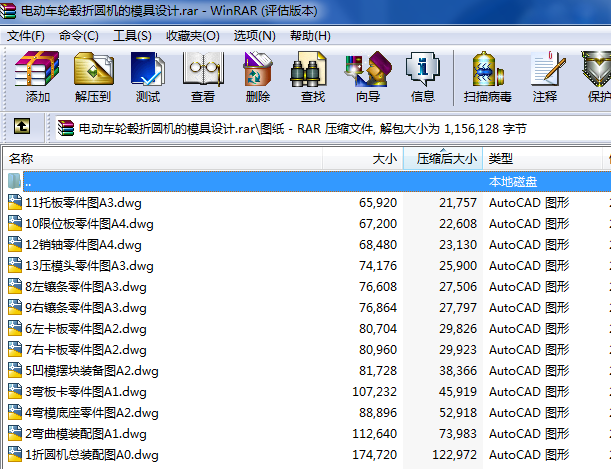The width and height of the screenshot is (611, 469).
Task: Click the DWG icon of 8左镶条零件图A3.dwg
Action: [15, 286]
